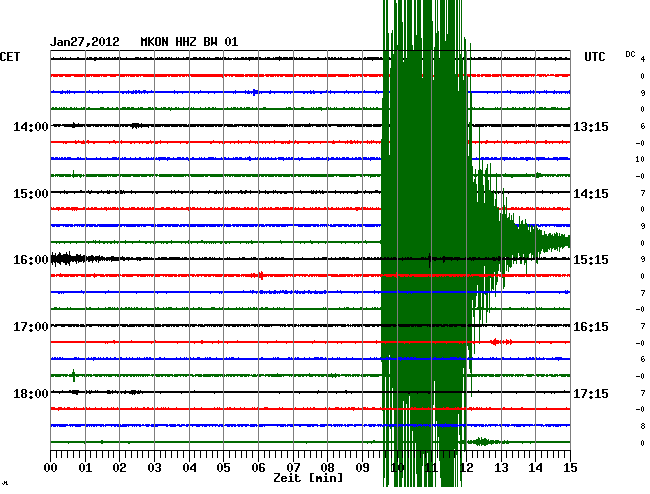
Task: Select the 17:15 UTC time label
Action: (x=591, y=393)
